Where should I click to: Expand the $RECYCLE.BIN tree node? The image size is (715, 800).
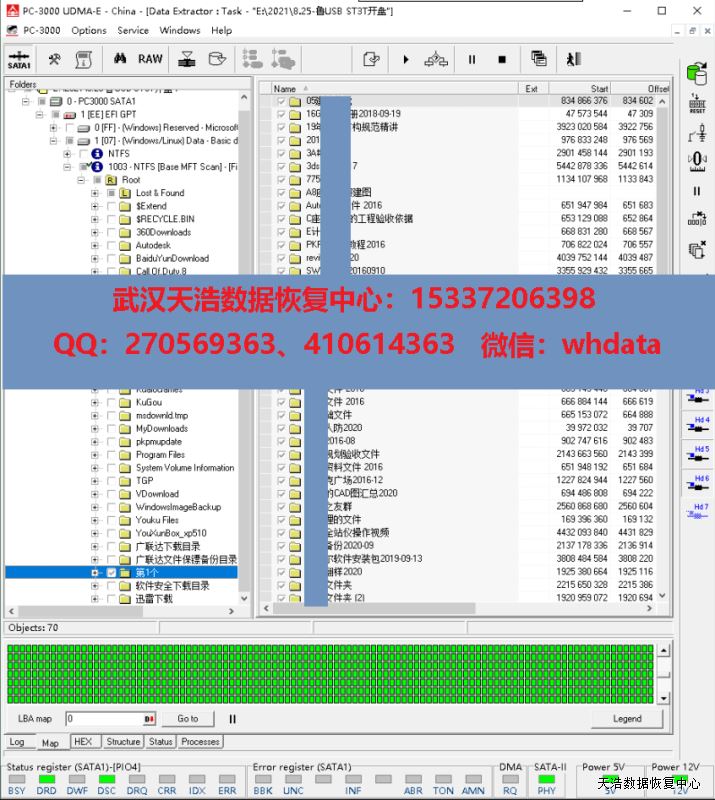tap(95, 219)
